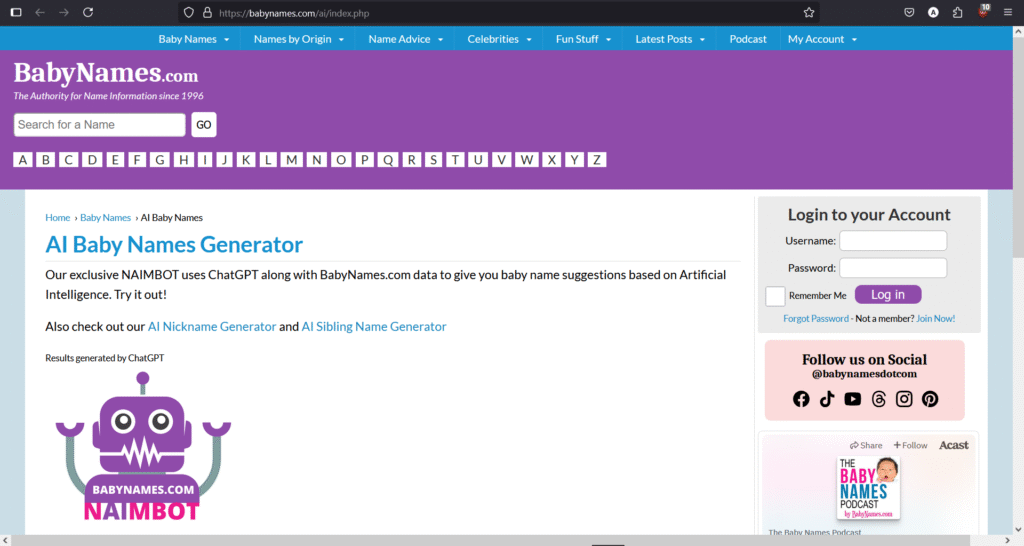Click the BabyNames.com site logo
The image size is (1024, 546).
(106, 73)
